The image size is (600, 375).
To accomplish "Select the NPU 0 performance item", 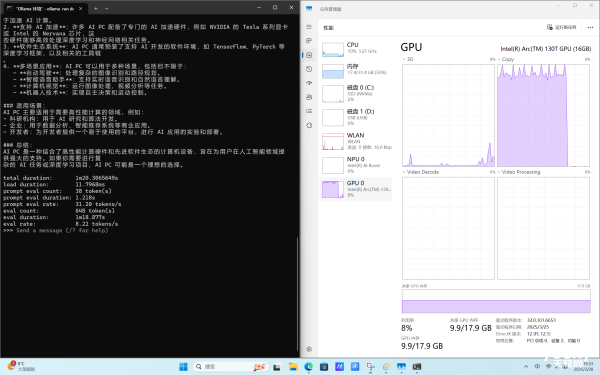I will click(x=356, y=165).
